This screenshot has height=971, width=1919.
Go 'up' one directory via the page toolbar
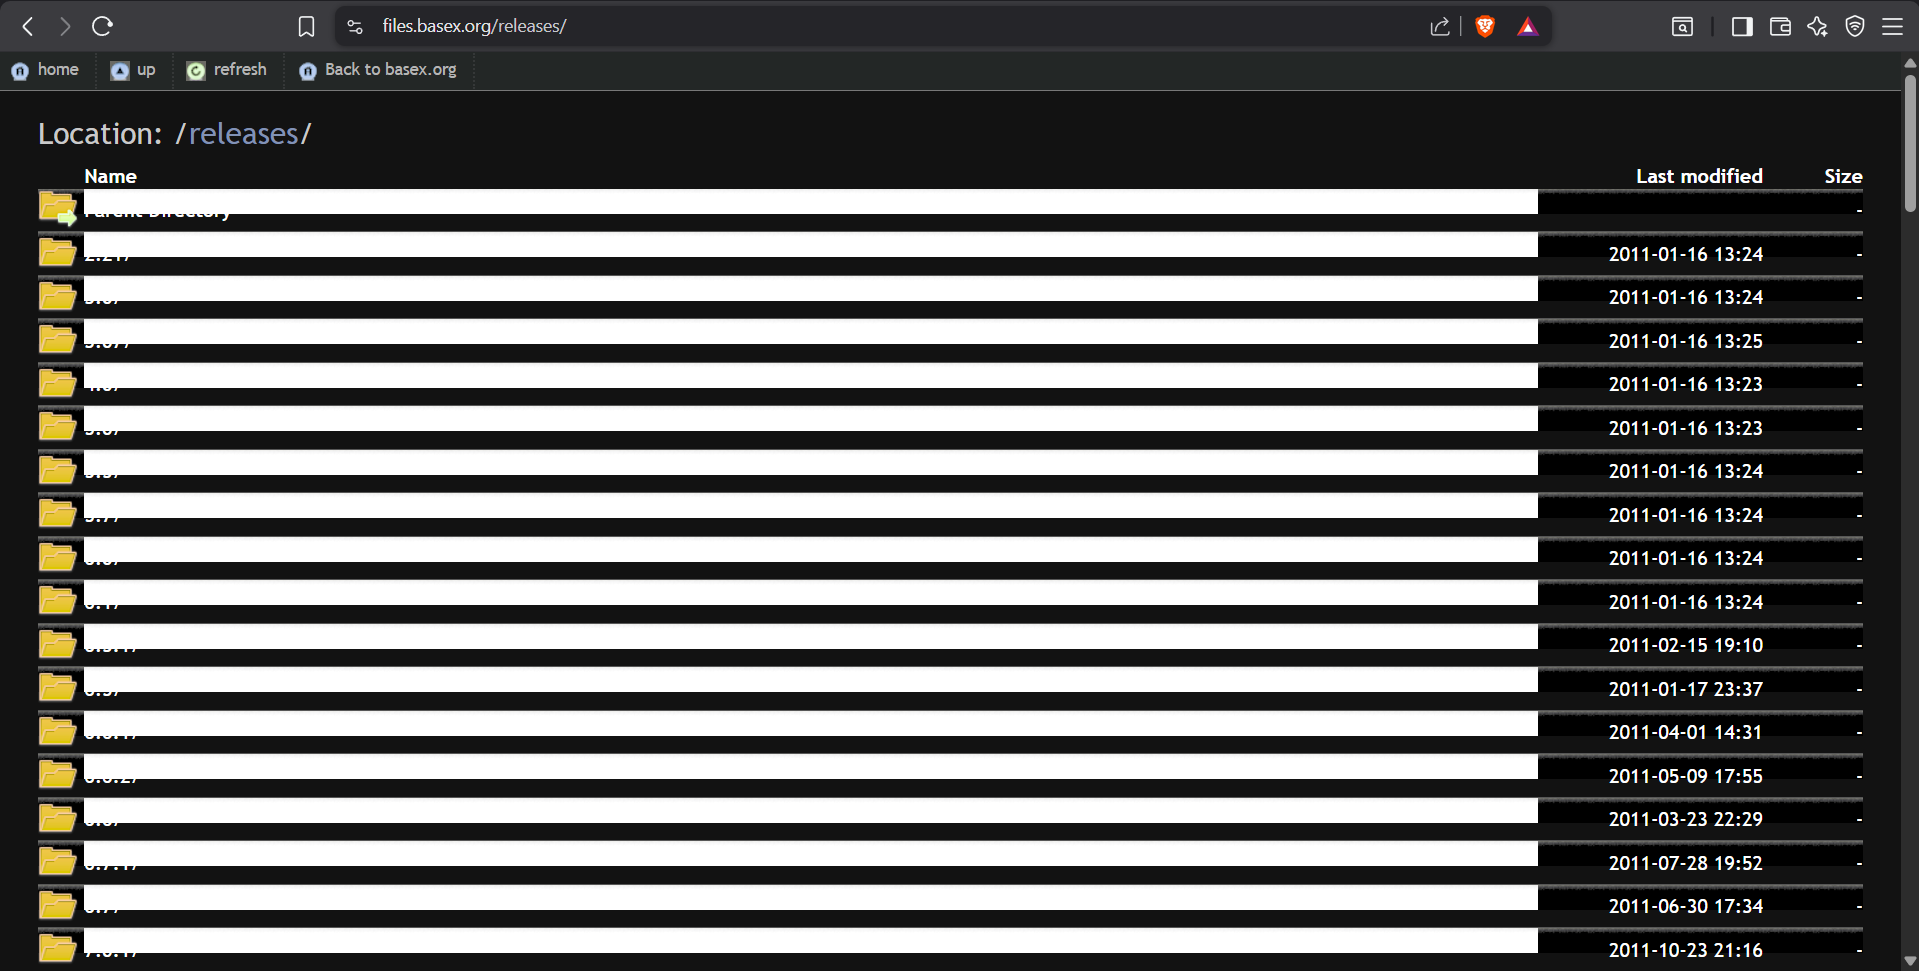pyautogui.click(x=134, y=70)
